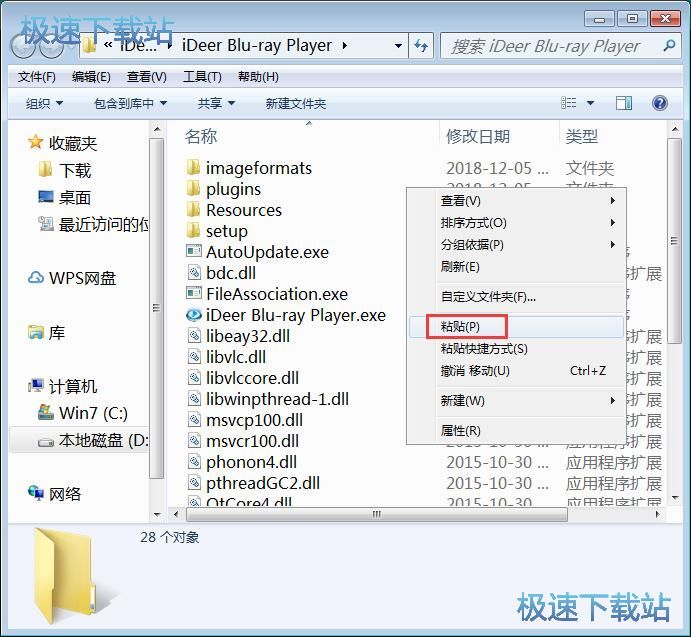This screenshot has height=637, width=691.
Task: Select 撤消 移动(U) in context menu
Action: click(516, 371)
